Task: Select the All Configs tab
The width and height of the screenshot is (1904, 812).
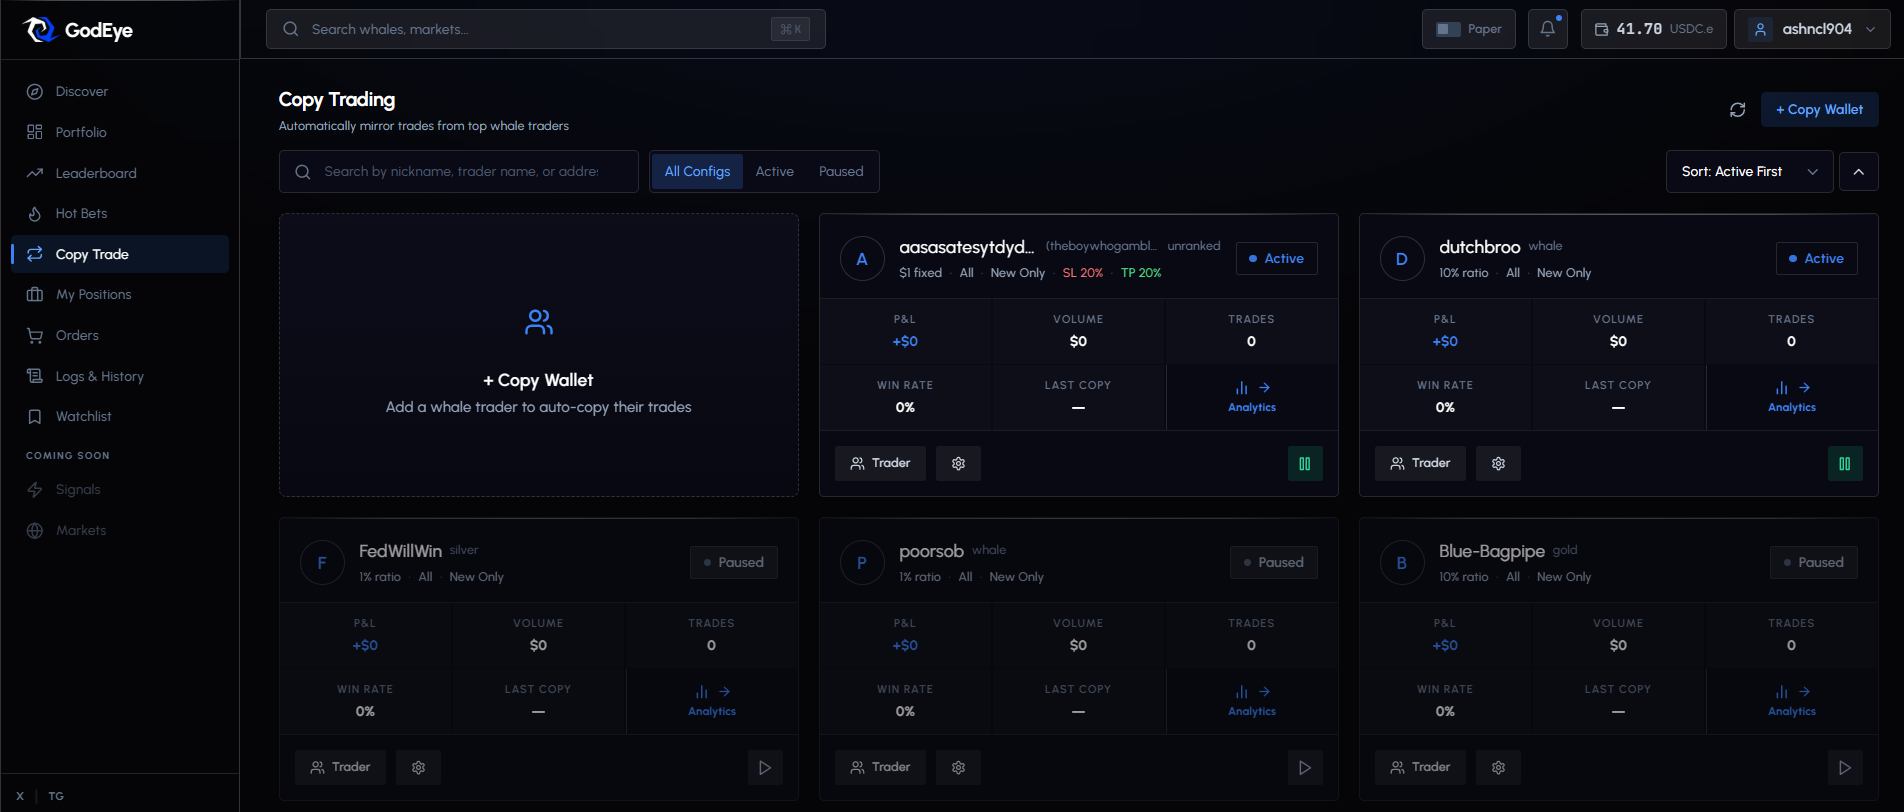Action: click(x=697, y=171)
